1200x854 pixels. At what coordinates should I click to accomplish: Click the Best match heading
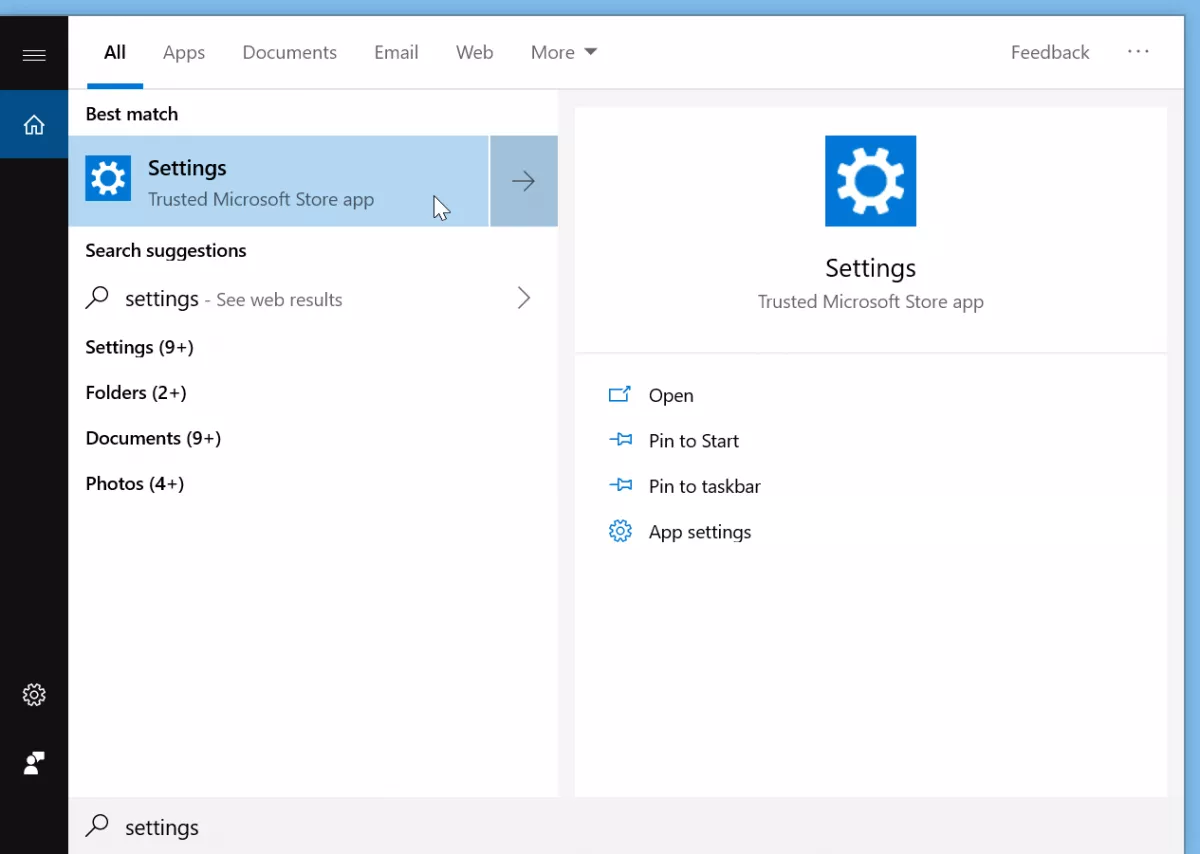point(132,114)
